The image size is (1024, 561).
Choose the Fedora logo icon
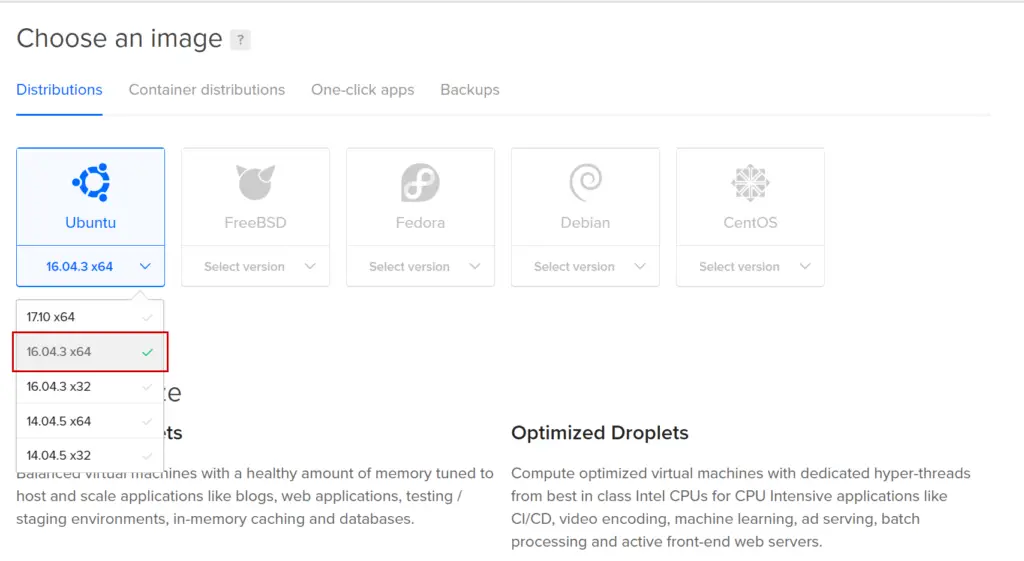tap(420, 182)
